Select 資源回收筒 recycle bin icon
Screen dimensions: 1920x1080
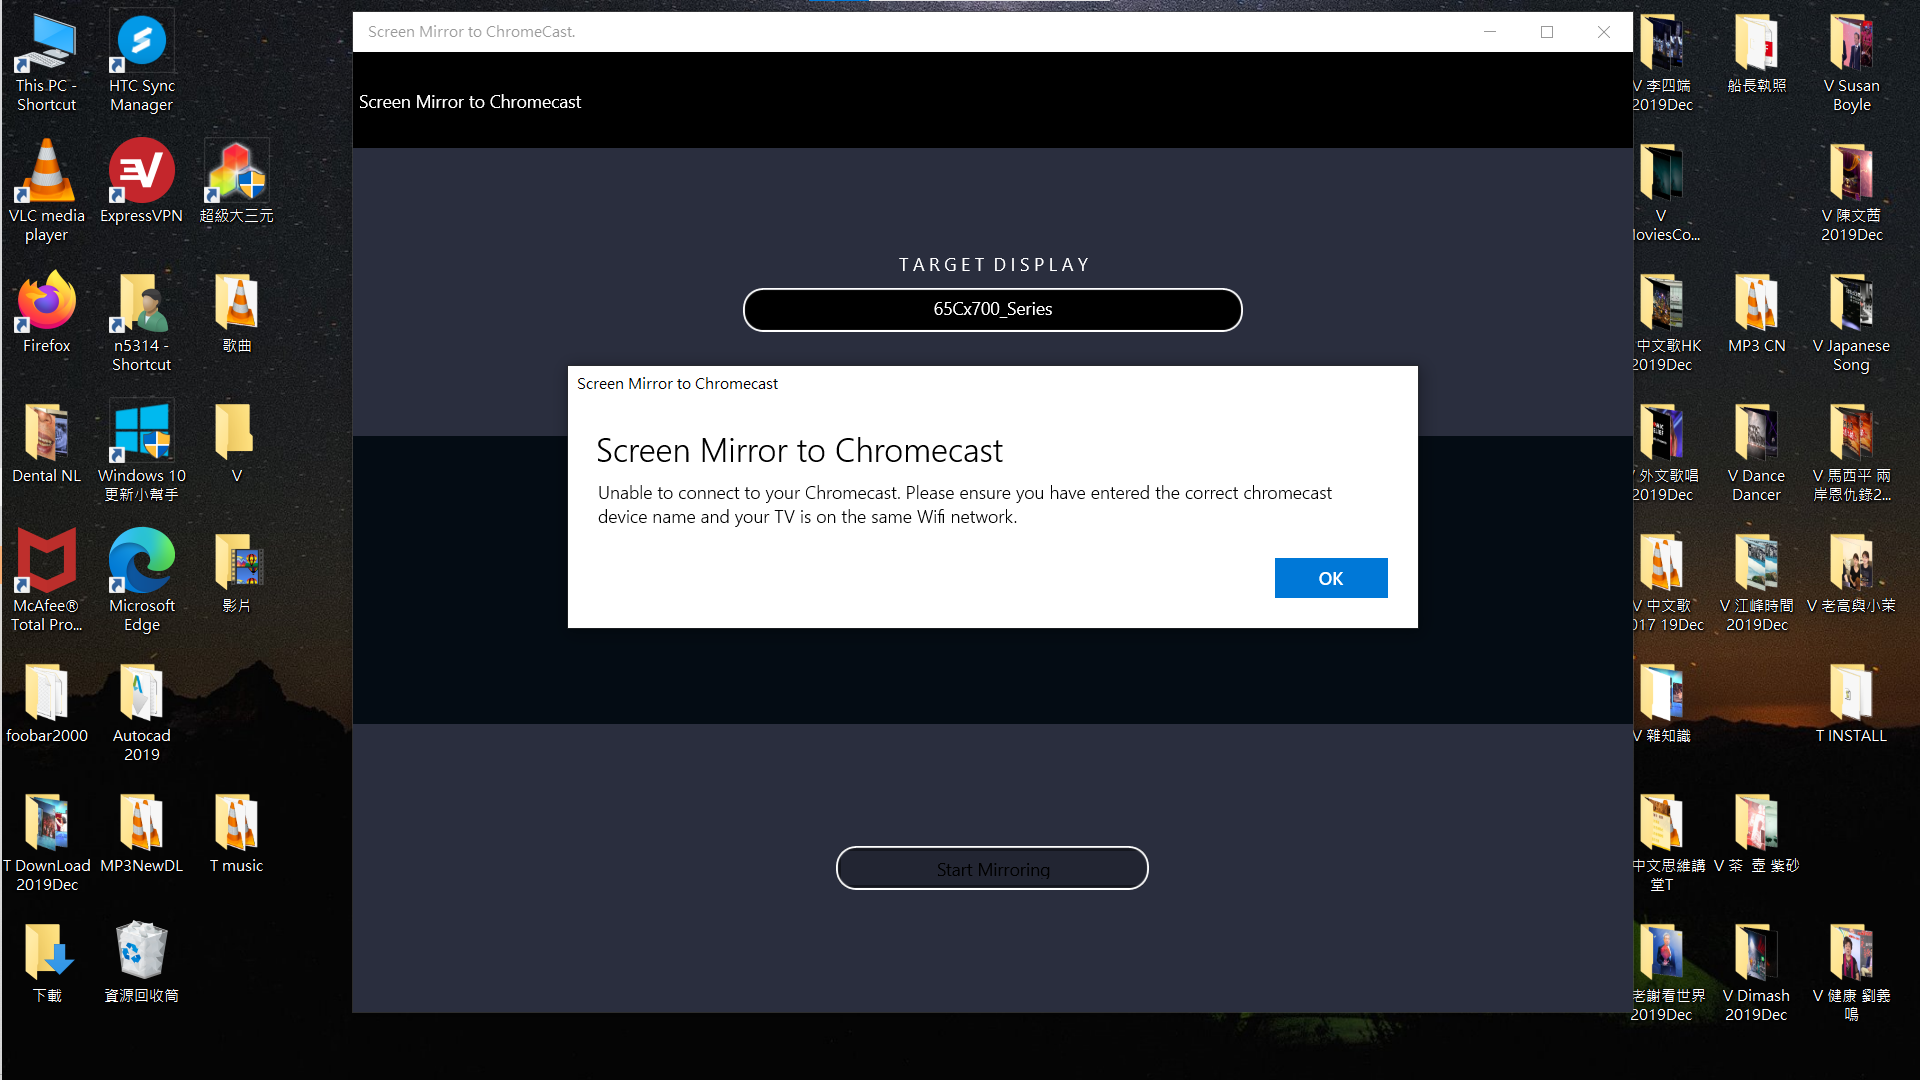(141, 963)
